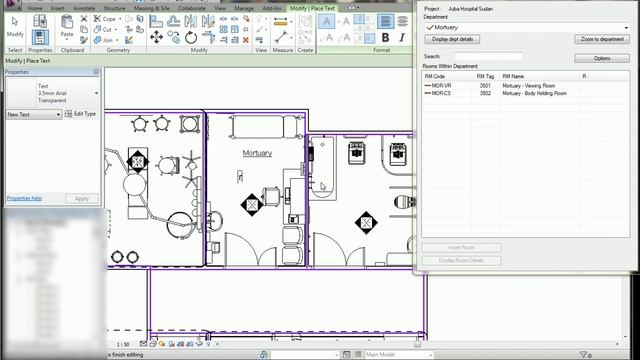Click the Search input field
This screenshot has height=360, width=640.
488,57
